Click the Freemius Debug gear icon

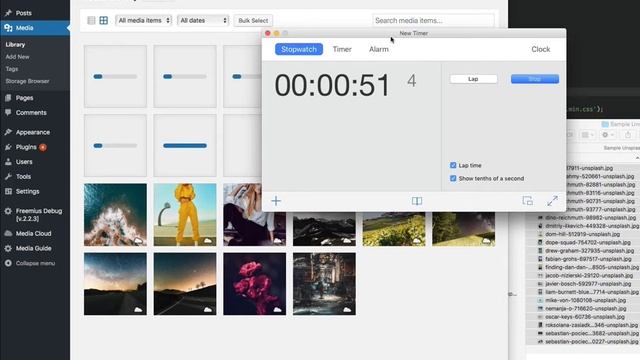8,211
